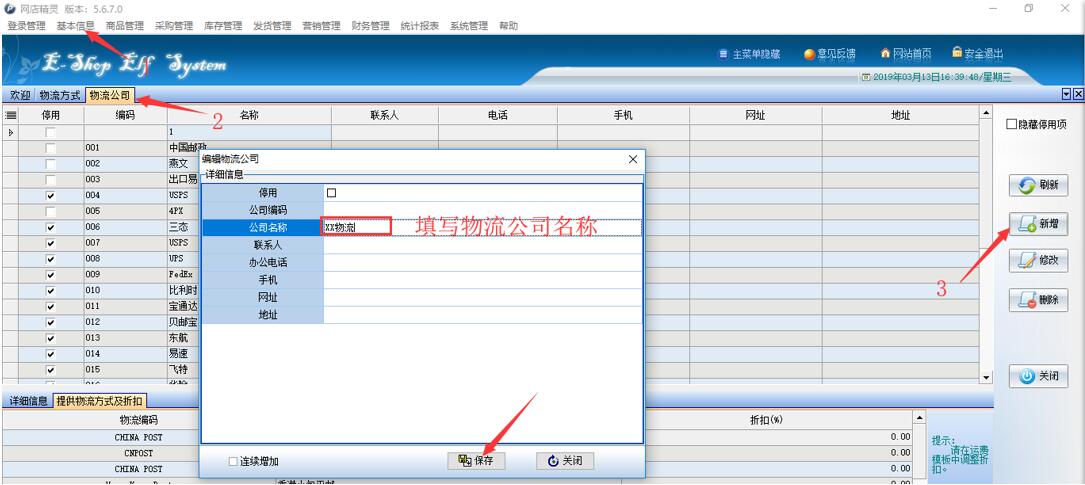This screenshot has height=485, width=1085.
Task: Click 关闭 at the dialog bottom
Action: pos(565,461)
